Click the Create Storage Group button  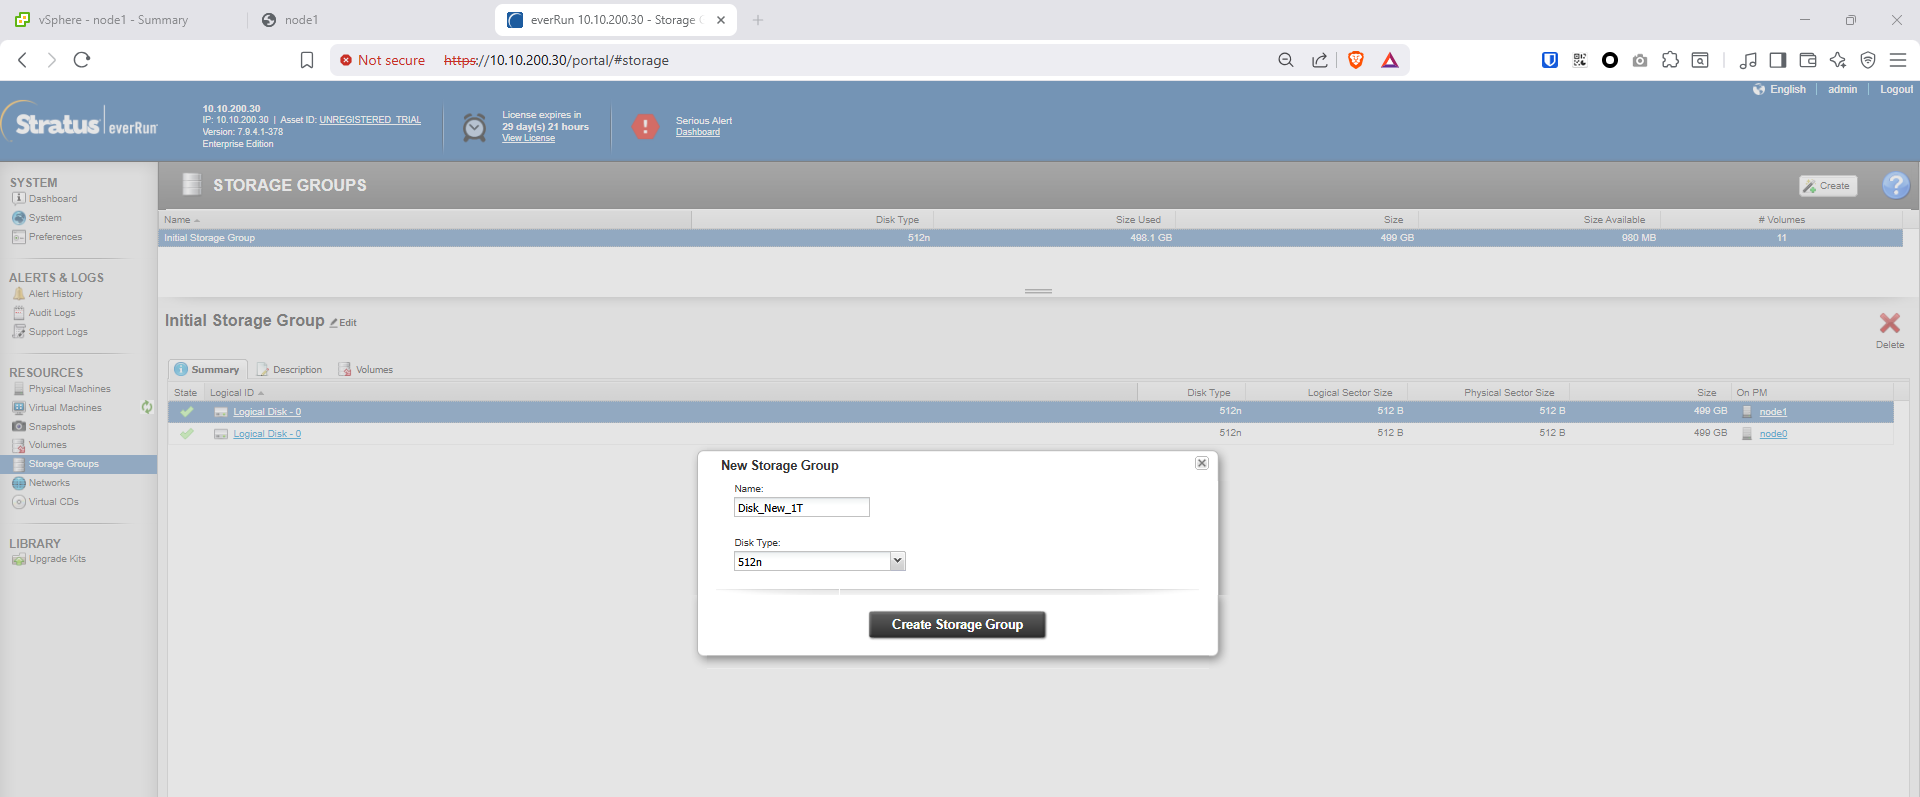tap(957, 625)
